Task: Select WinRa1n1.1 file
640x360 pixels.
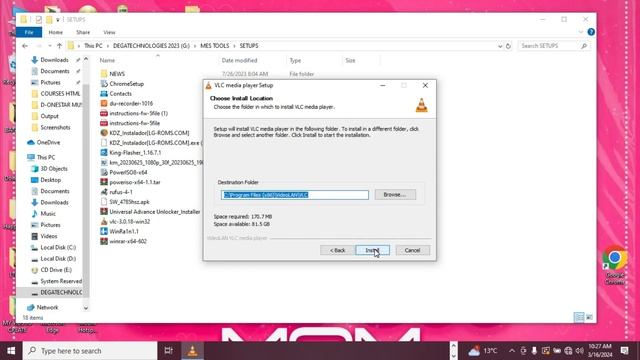Action: [124, 231]
